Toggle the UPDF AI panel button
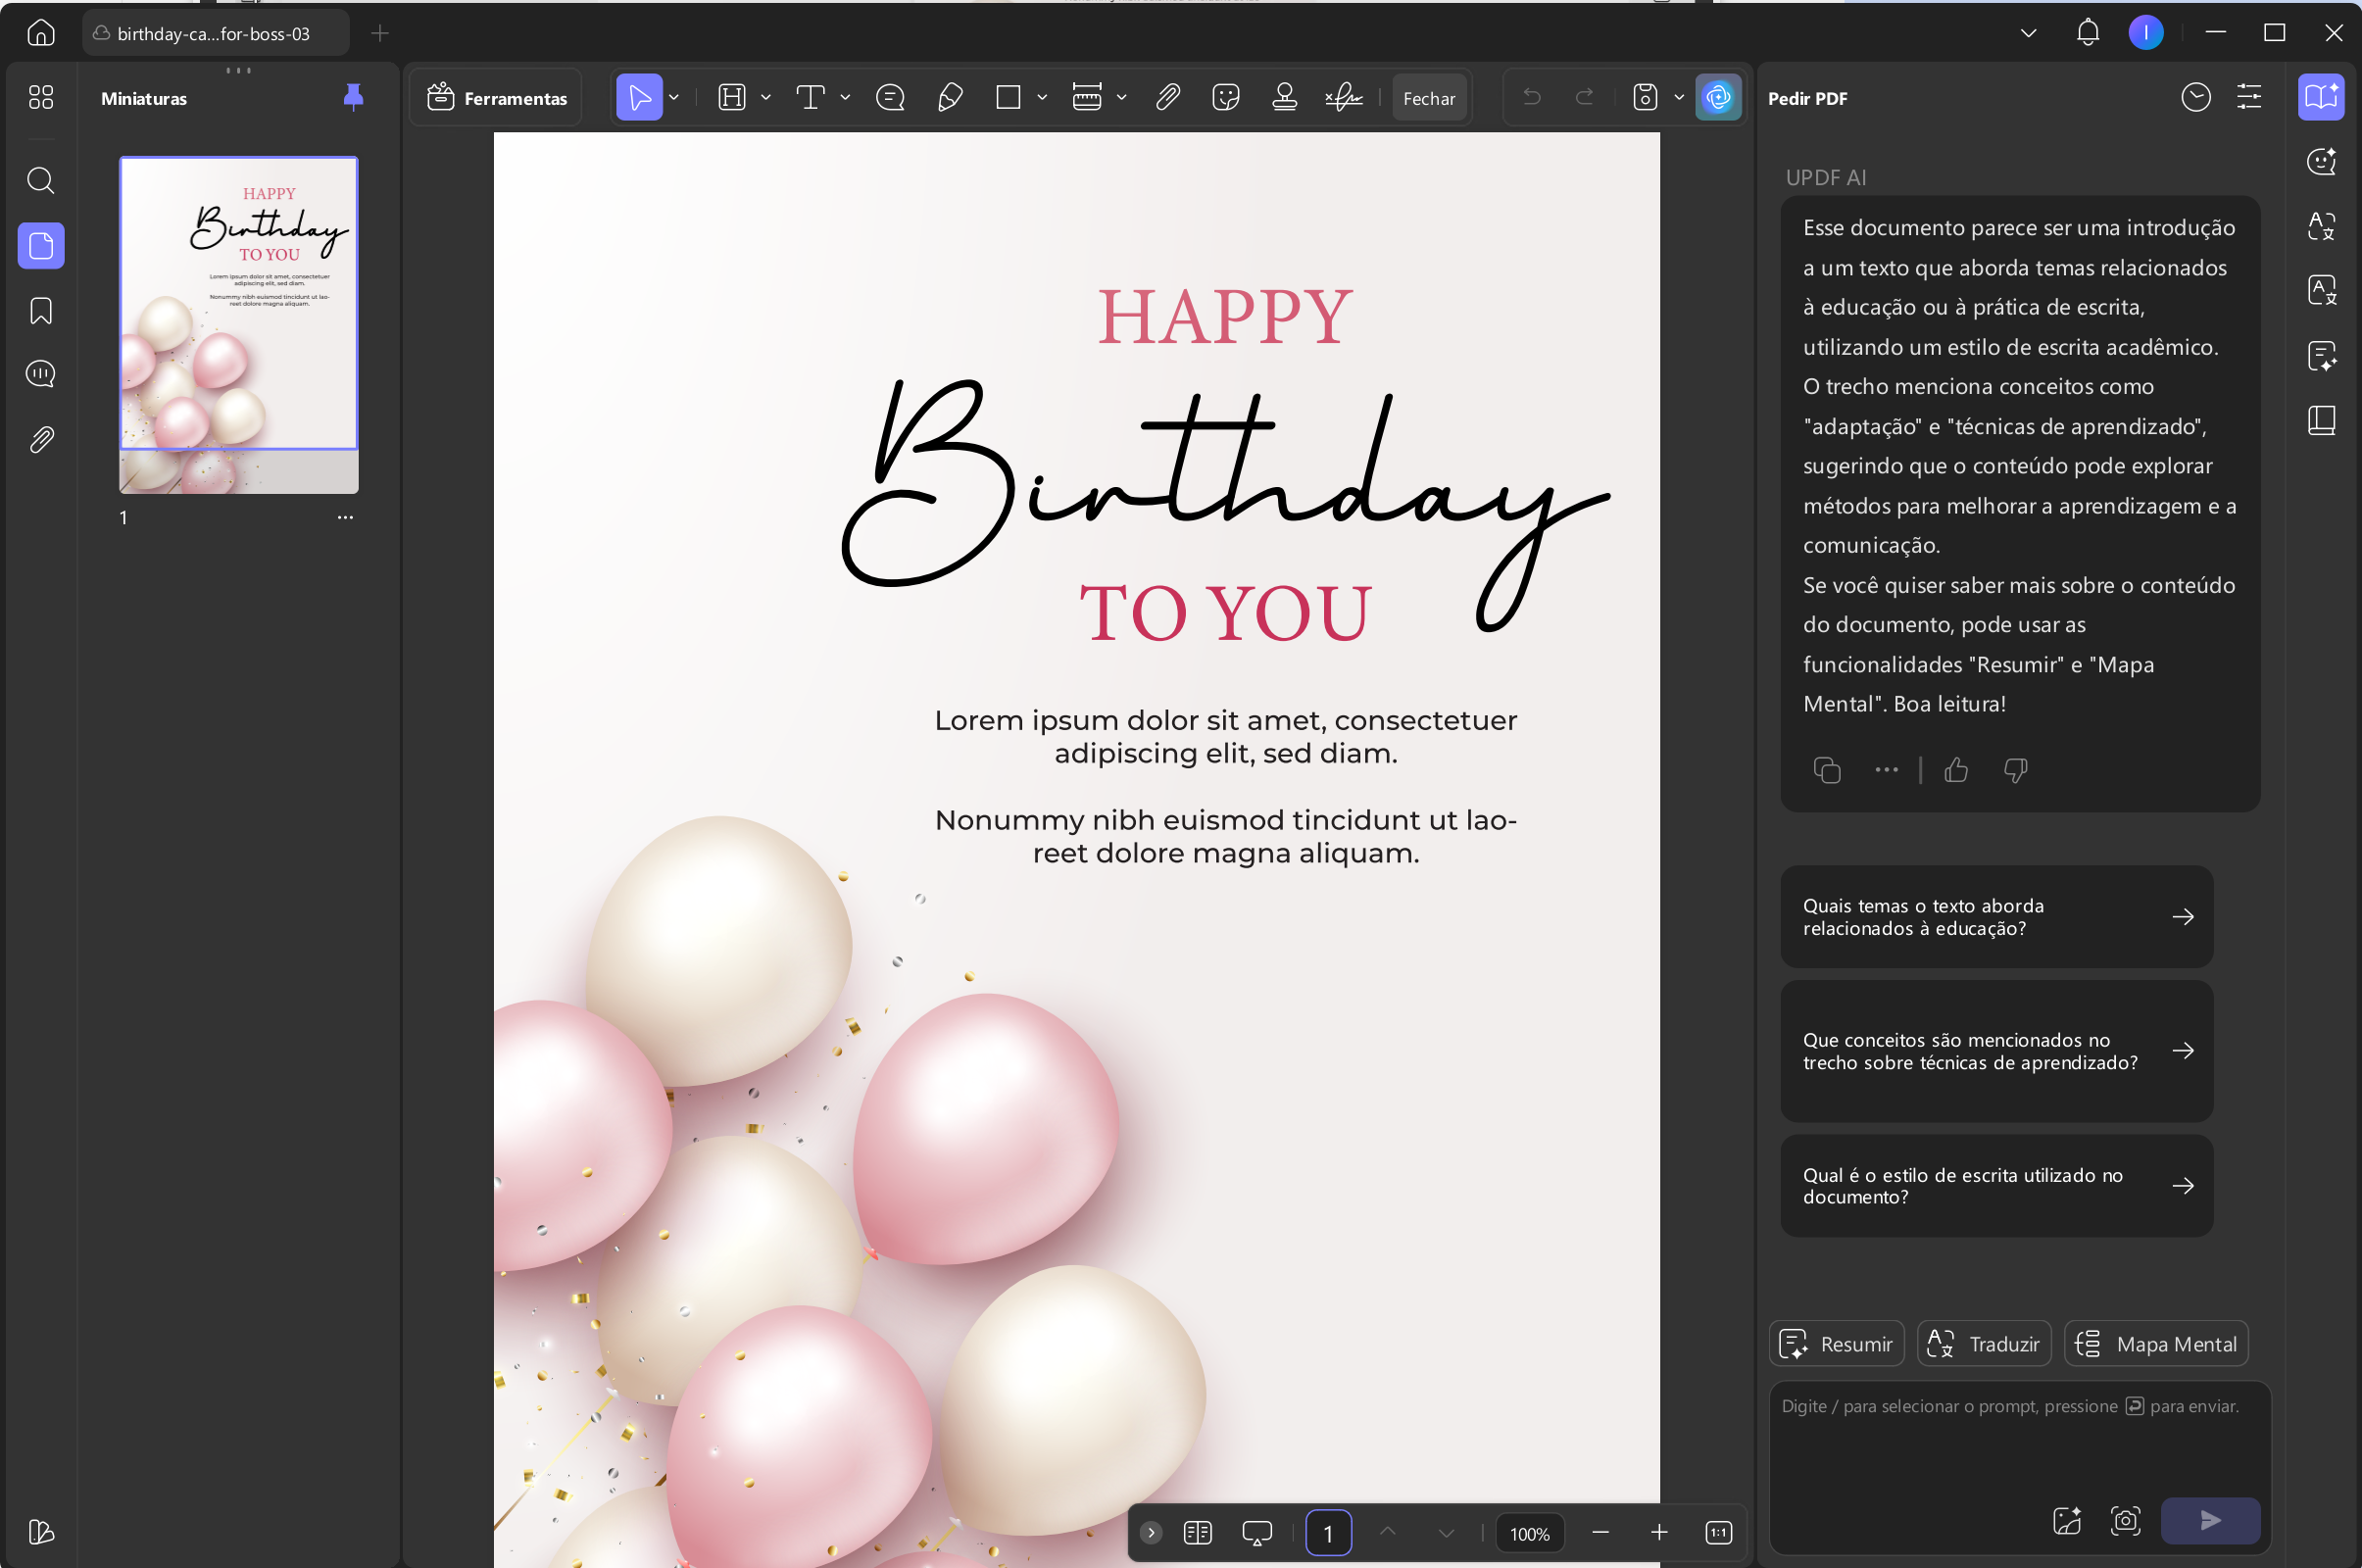 [x=1718, y=97]
